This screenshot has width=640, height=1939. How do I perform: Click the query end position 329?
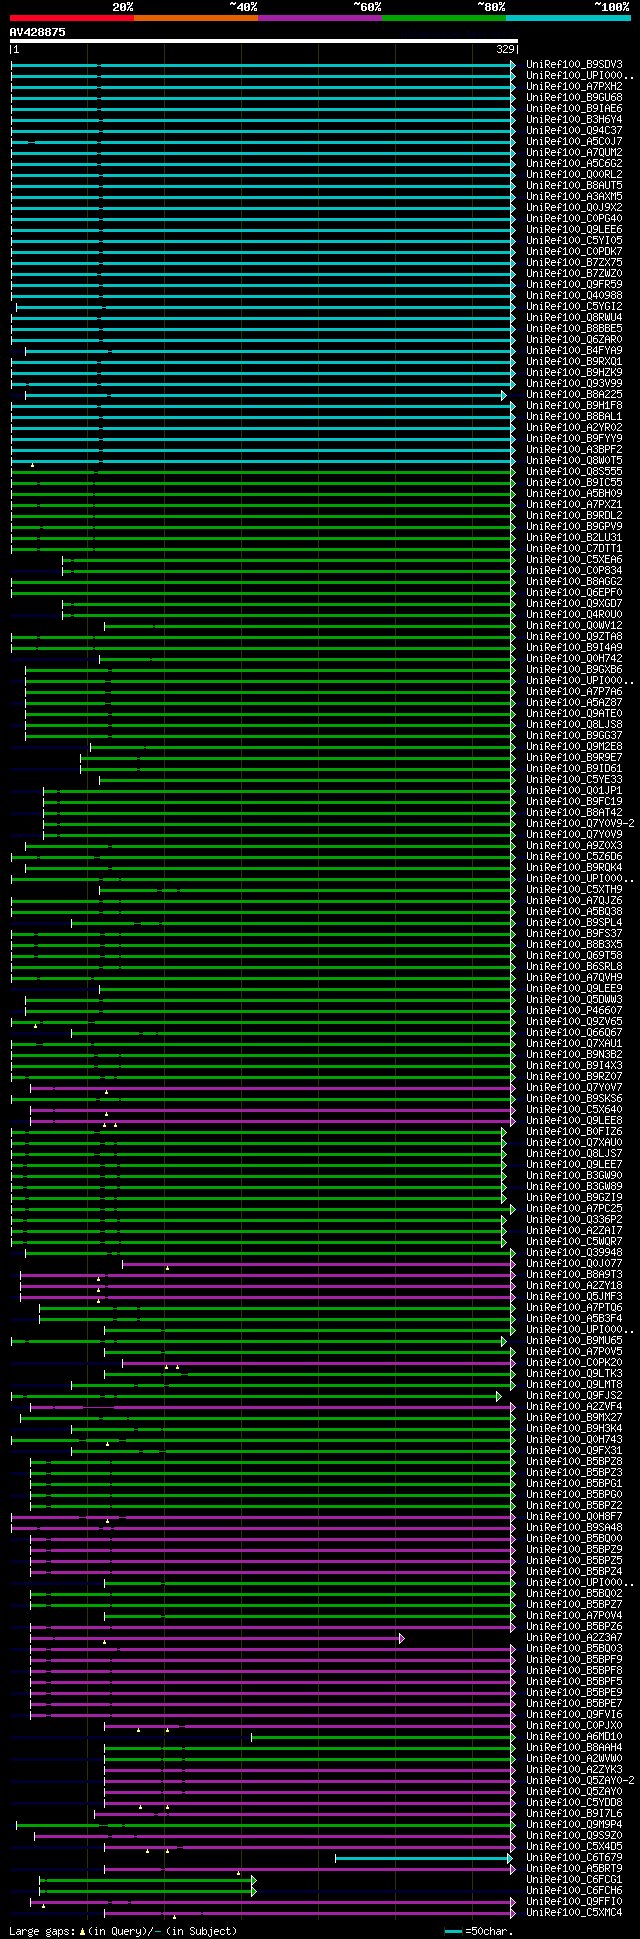(x=505, y=49)
